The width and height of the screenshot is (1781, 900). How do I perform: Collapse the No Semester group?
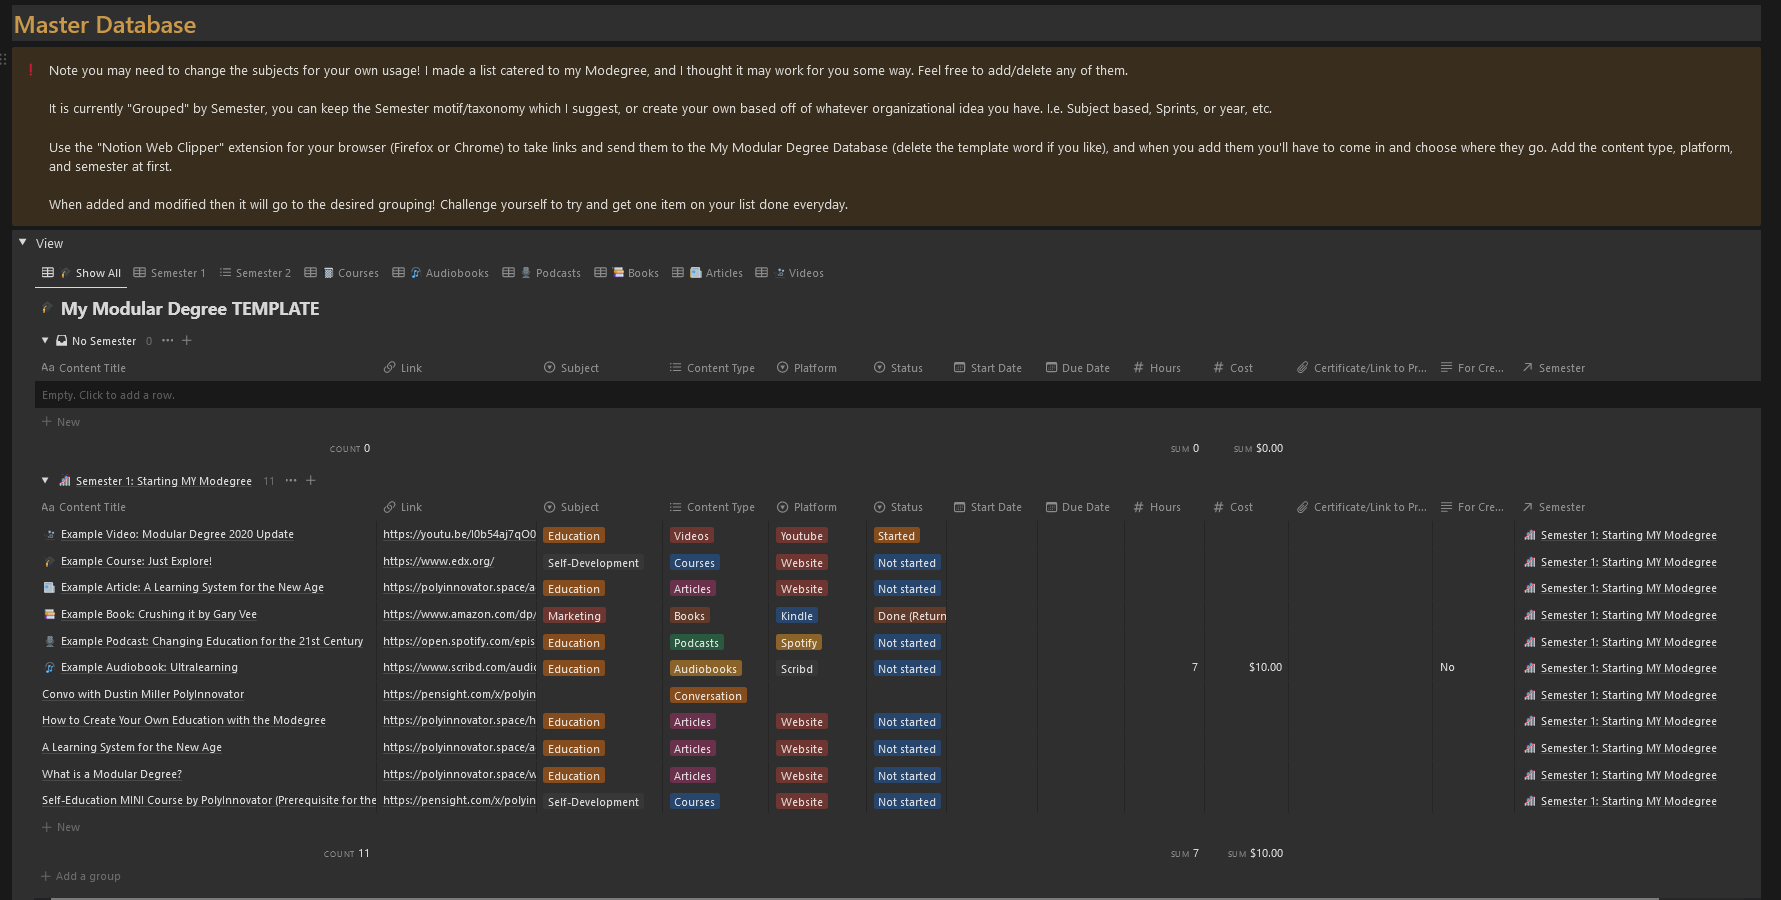point(45,340)
